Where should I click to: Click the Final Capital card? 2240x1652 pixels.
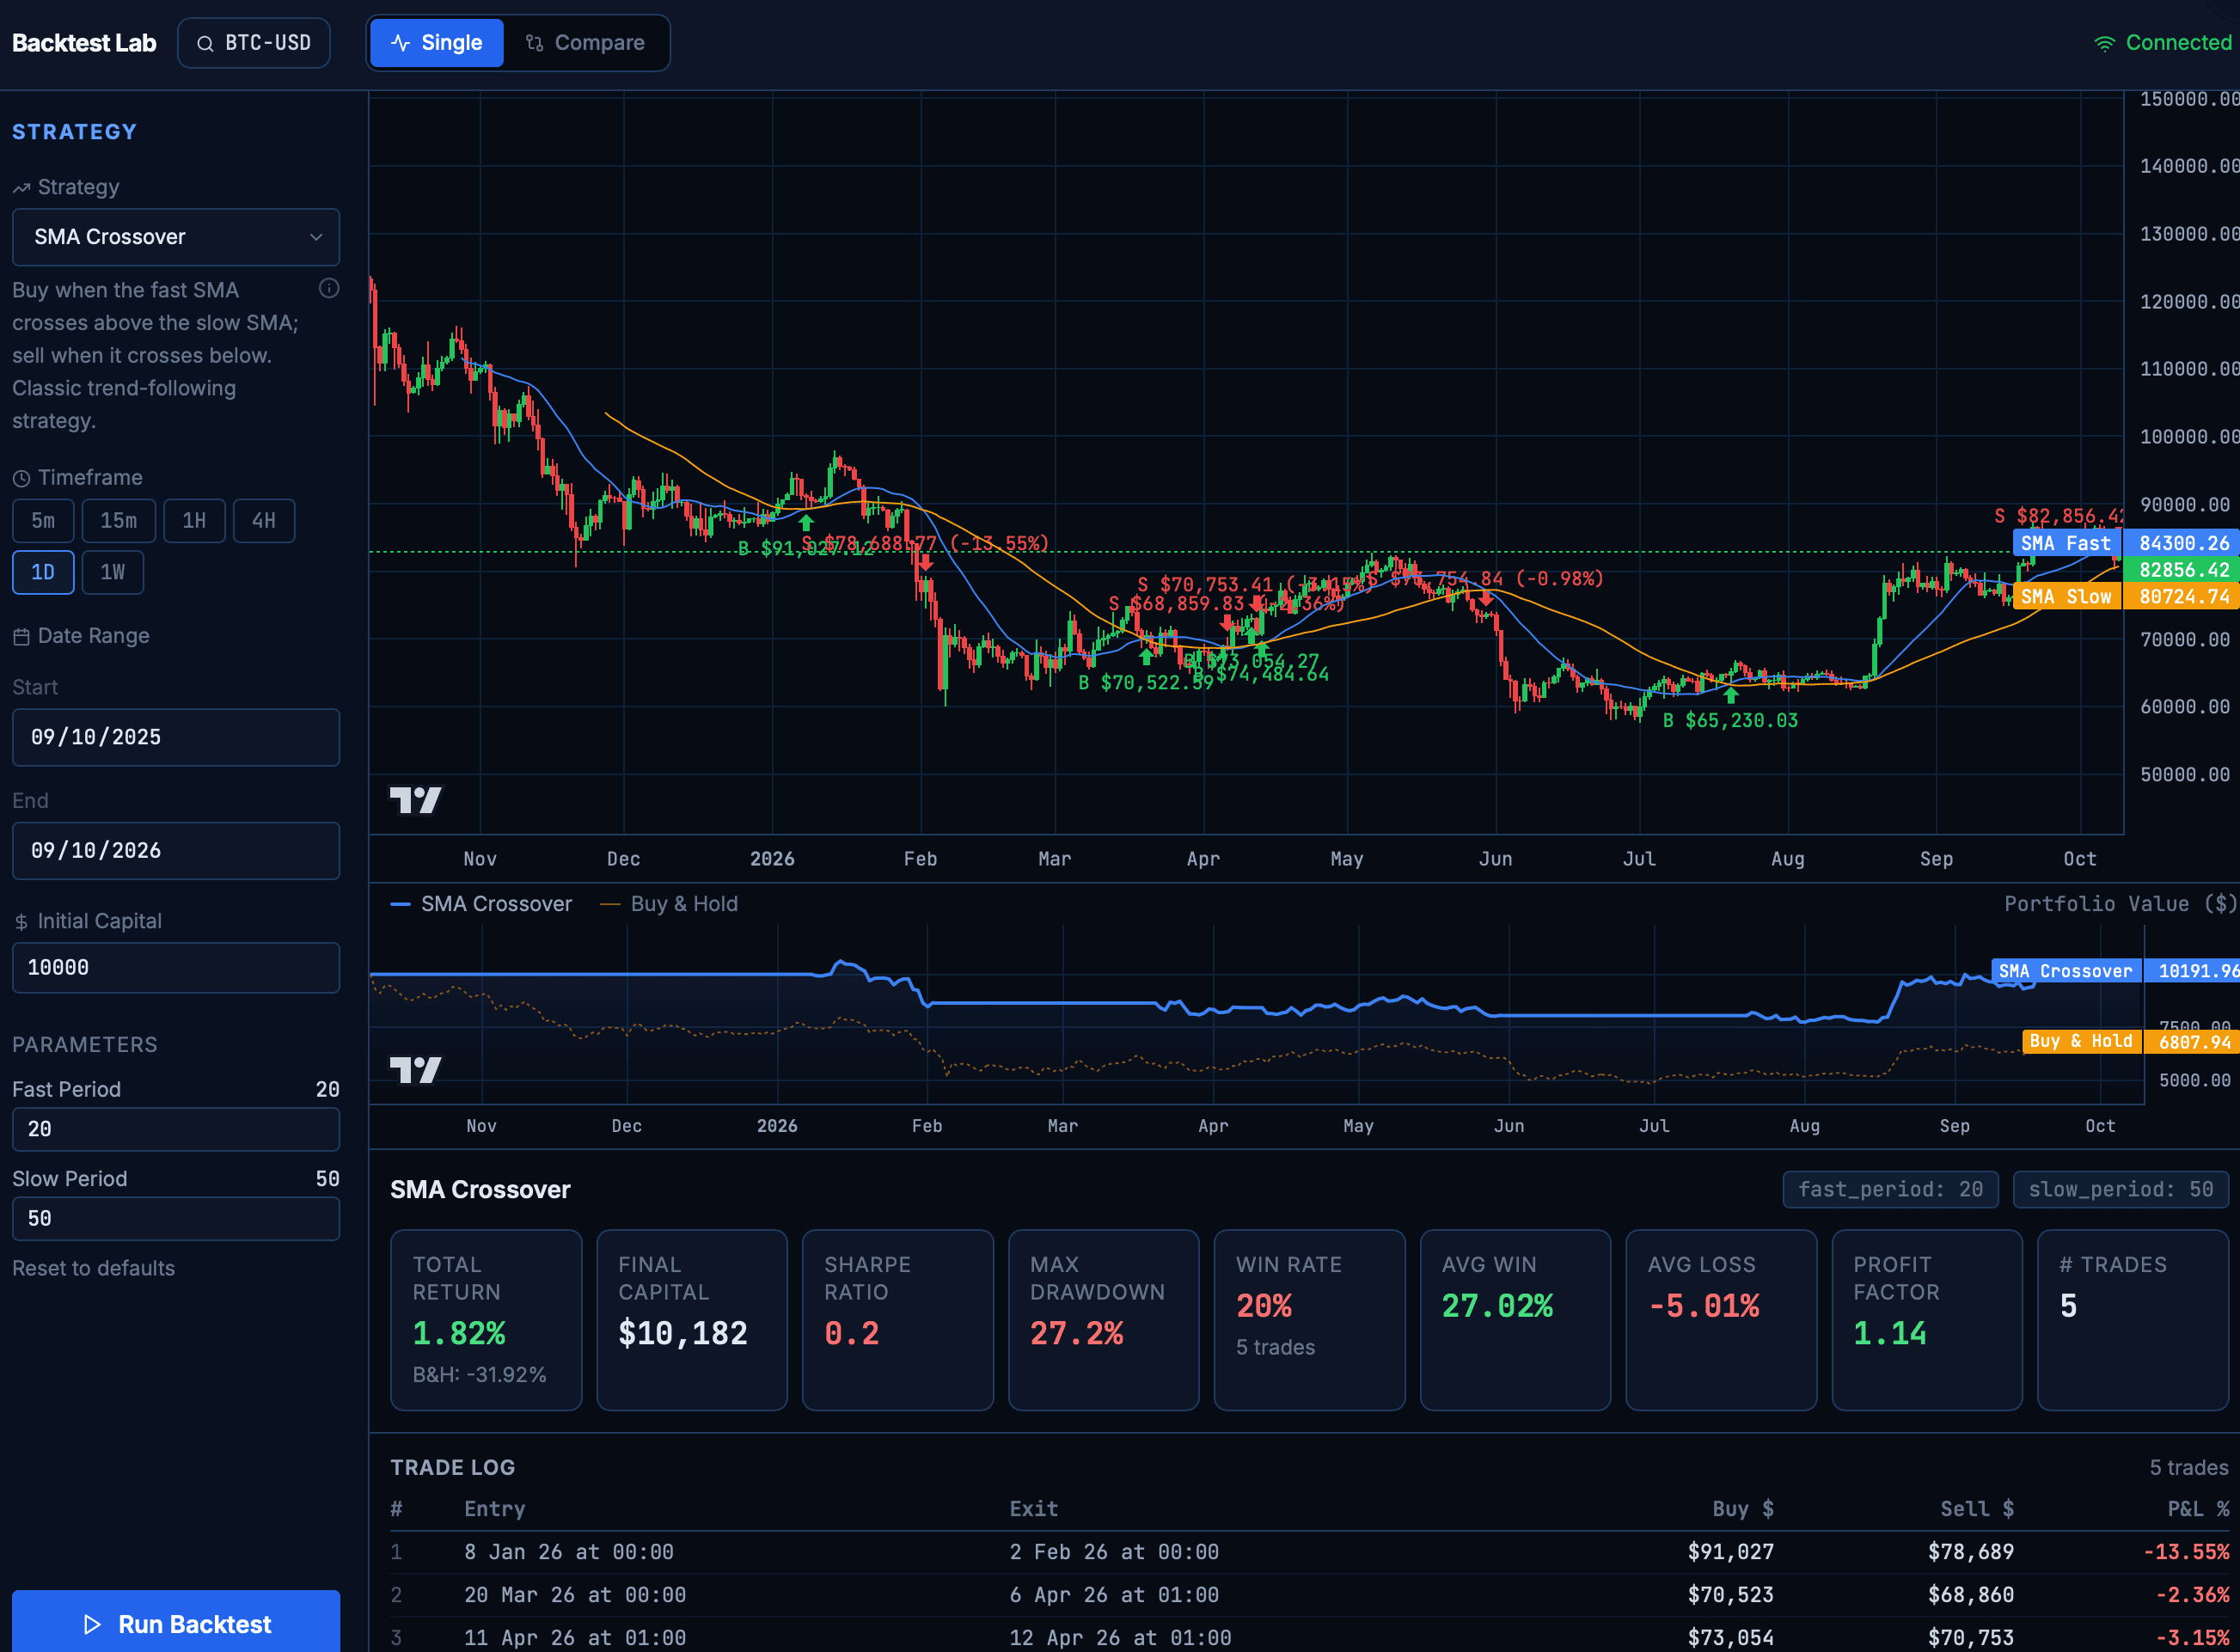[692, 1320]
